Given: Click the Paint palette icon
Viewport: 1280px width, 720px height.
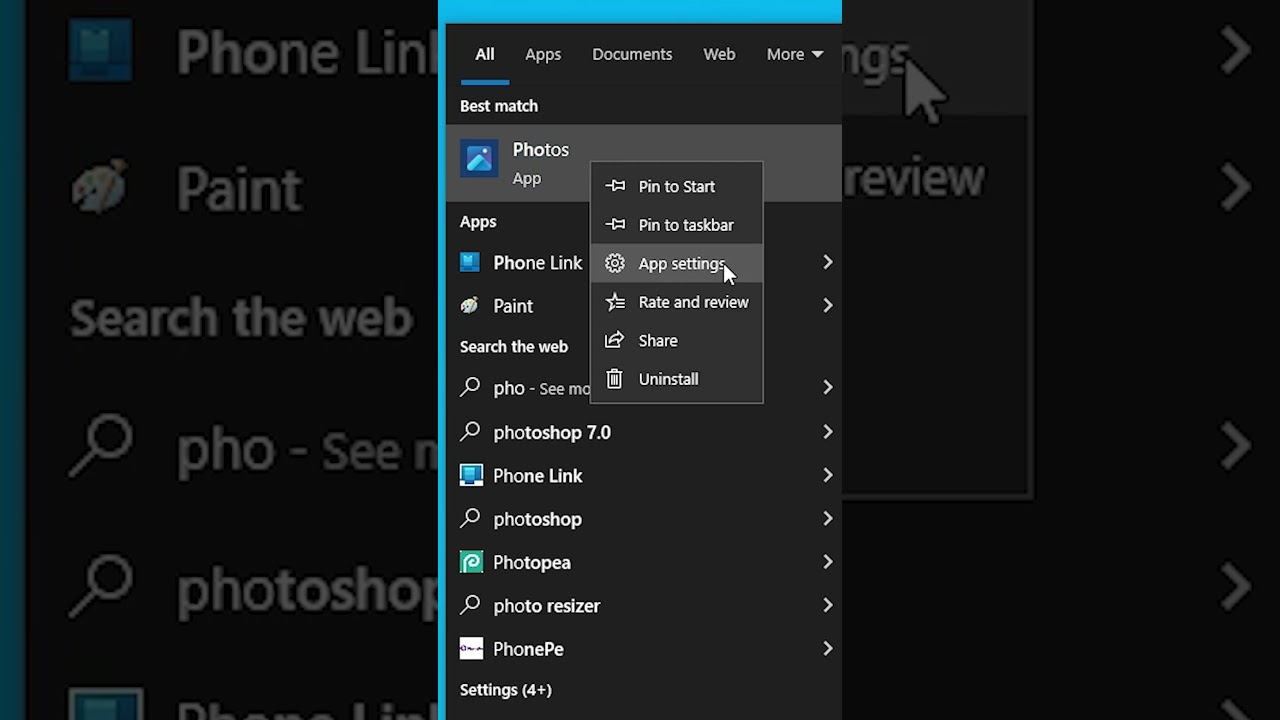Looking at the screenshot, I should pyautogui.click(x=470, y=305).
